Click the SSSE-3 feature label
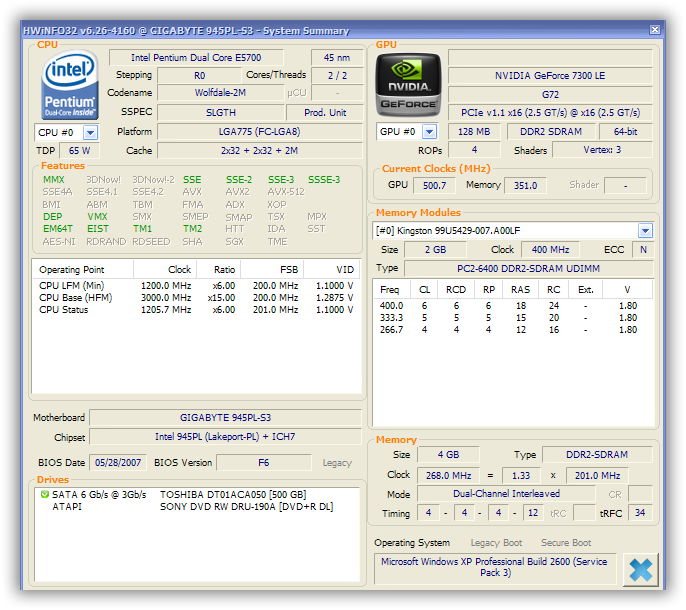The height and width of the screenshot is (610, 686). pyautogui.click(x=324, y=179)
